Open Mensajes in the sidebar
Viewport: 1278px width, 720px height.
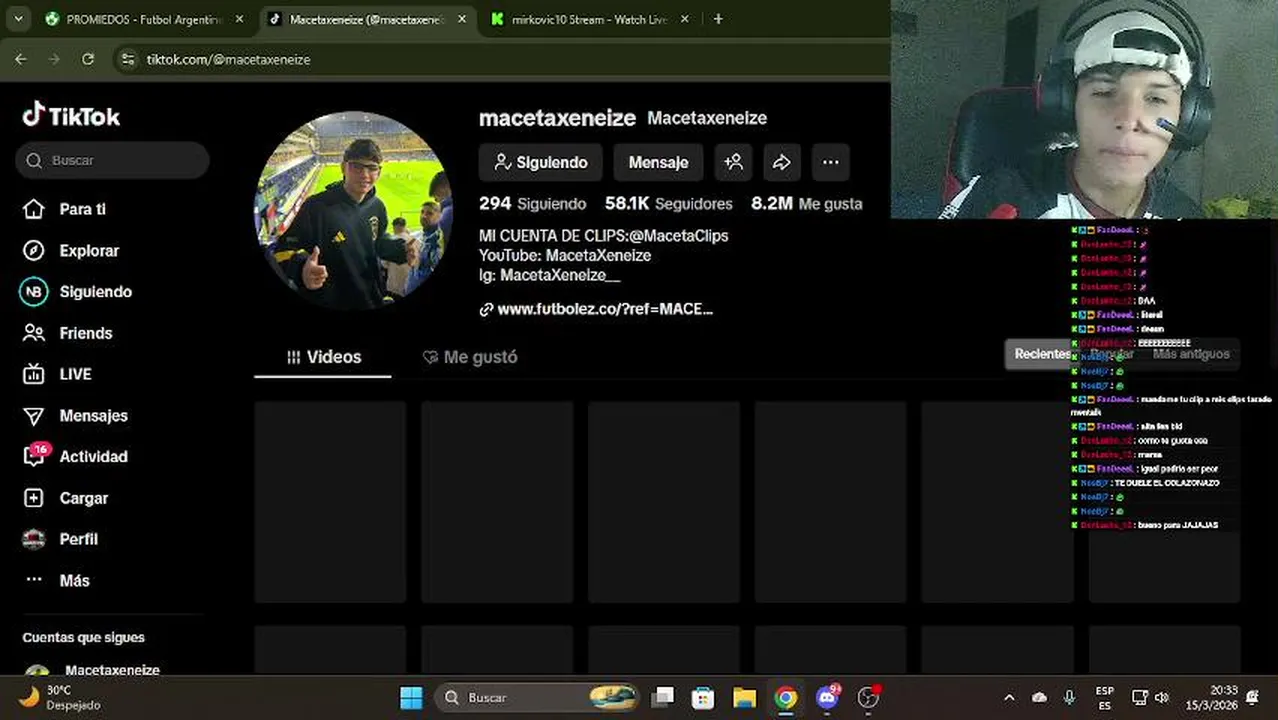tap(93, 415)
